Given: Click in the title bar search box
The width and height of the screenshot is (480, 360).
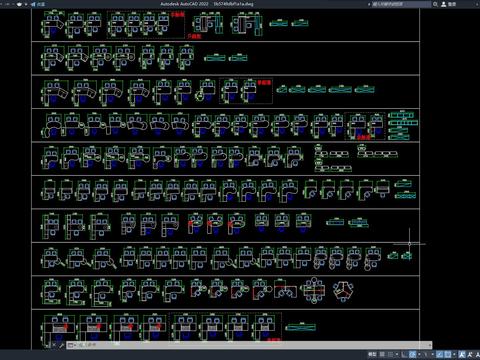Looking at the screenshot, I should tap(402, 4).
